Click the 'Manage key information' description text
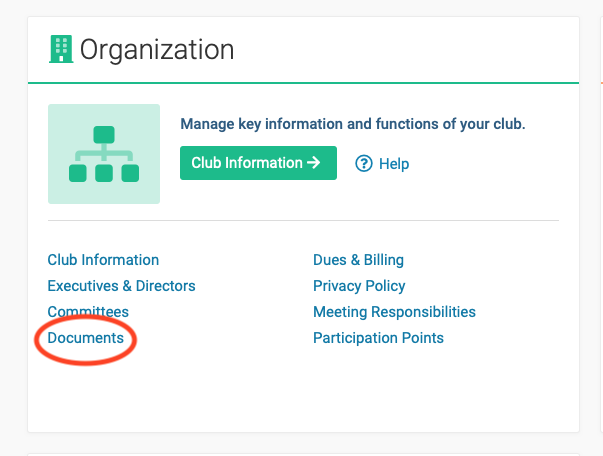The width and height of the screenshot is (603, 456). (x=352, y=125)
